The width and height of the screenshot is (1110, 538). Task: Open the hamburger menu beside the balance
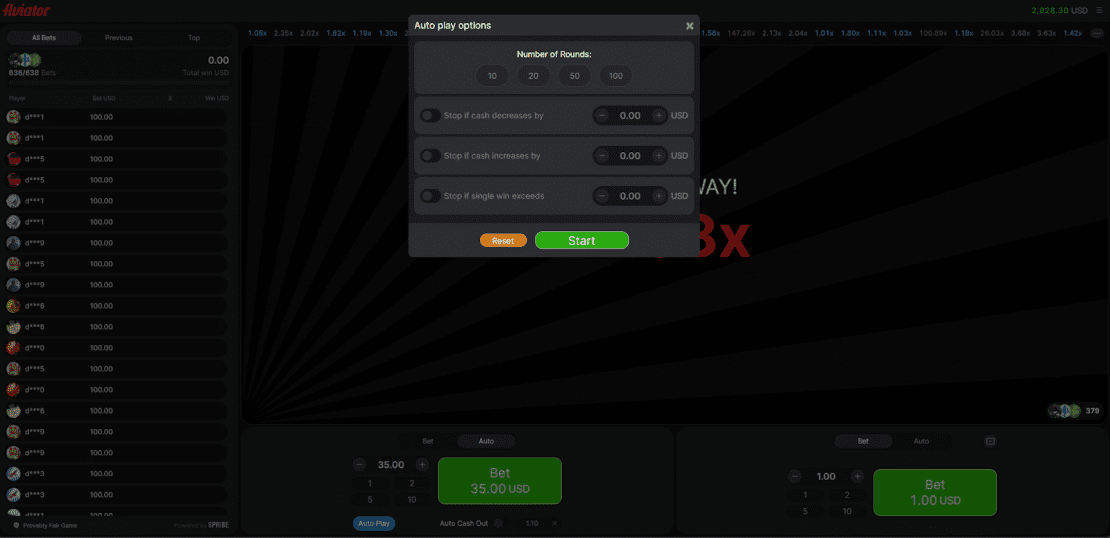click(x=1098, y=10)
